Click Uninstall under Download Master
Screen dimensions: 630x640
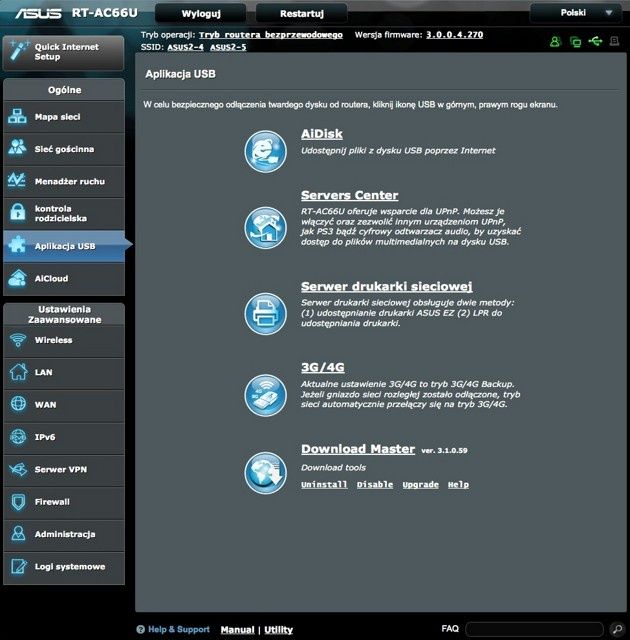[x=324, y=484]
